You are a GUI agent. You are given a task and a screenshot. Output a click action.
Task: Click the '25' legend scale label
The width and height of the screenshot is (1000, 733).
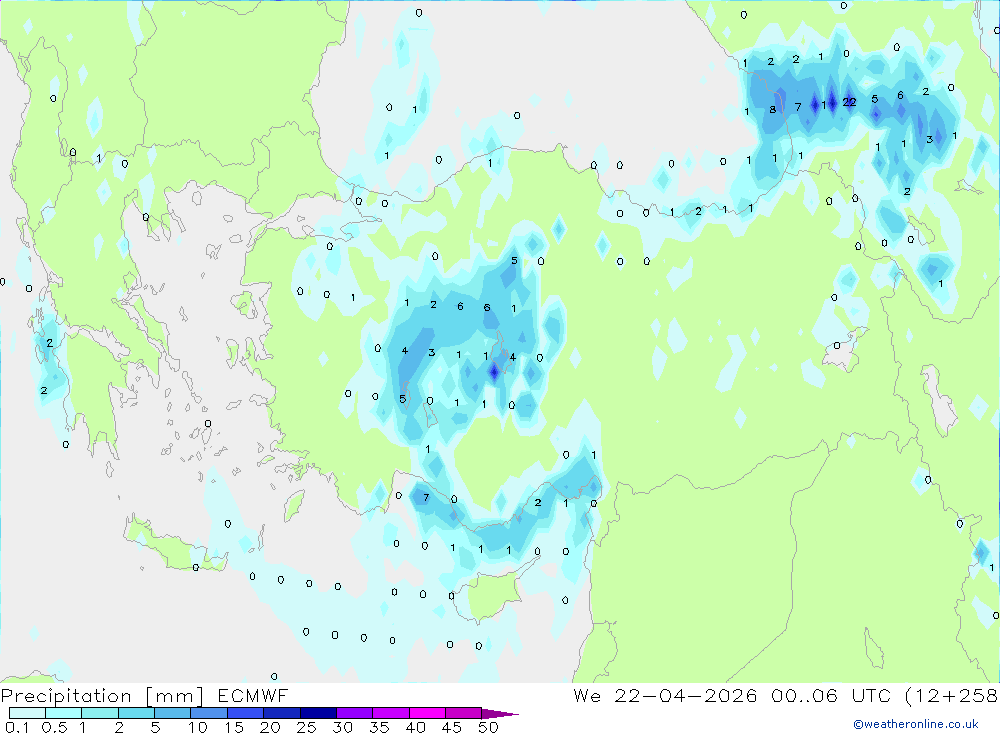(307, 727)
